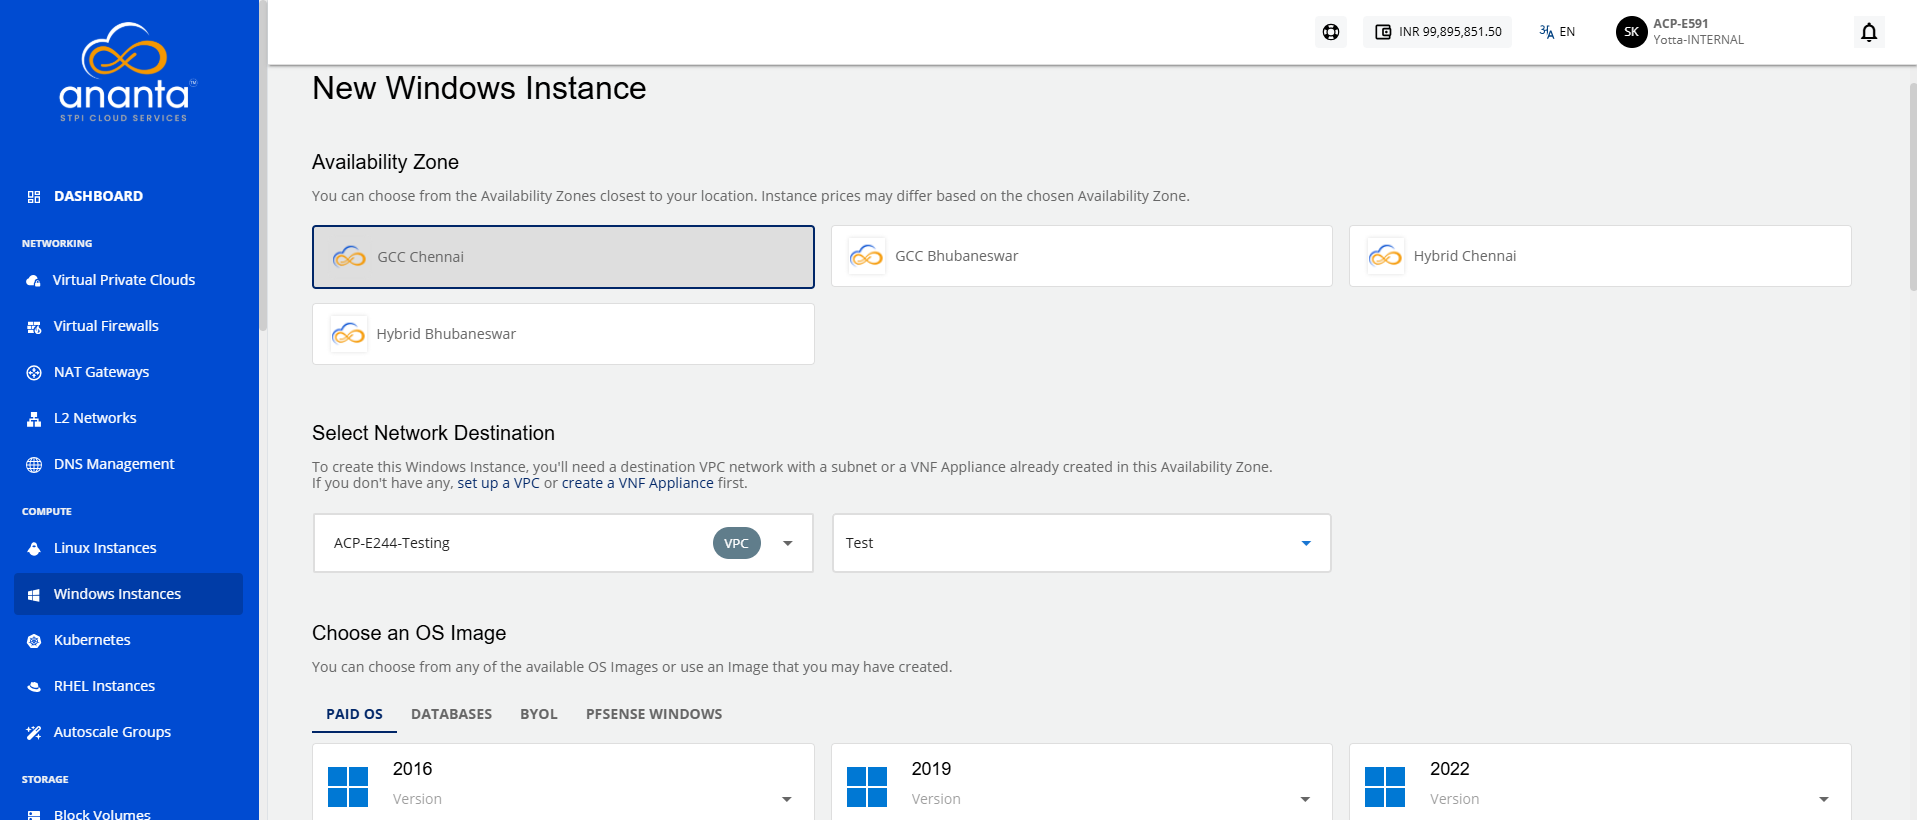This screenshot has width=1917, height=820.
Task: Click the RHEL Instances icon
Action: pyautogui.click(x=34, y=687)
